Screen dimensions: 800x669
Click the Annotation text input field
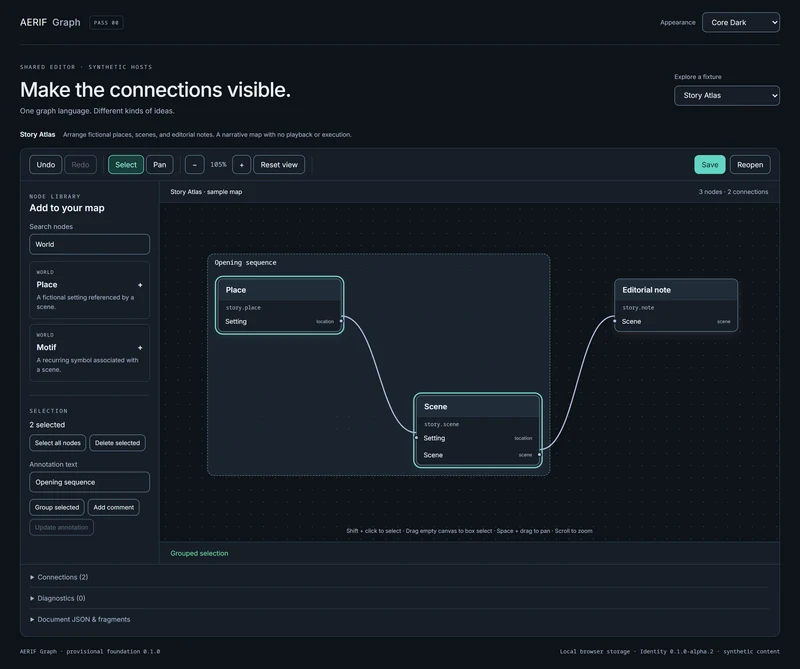(89, 482)
